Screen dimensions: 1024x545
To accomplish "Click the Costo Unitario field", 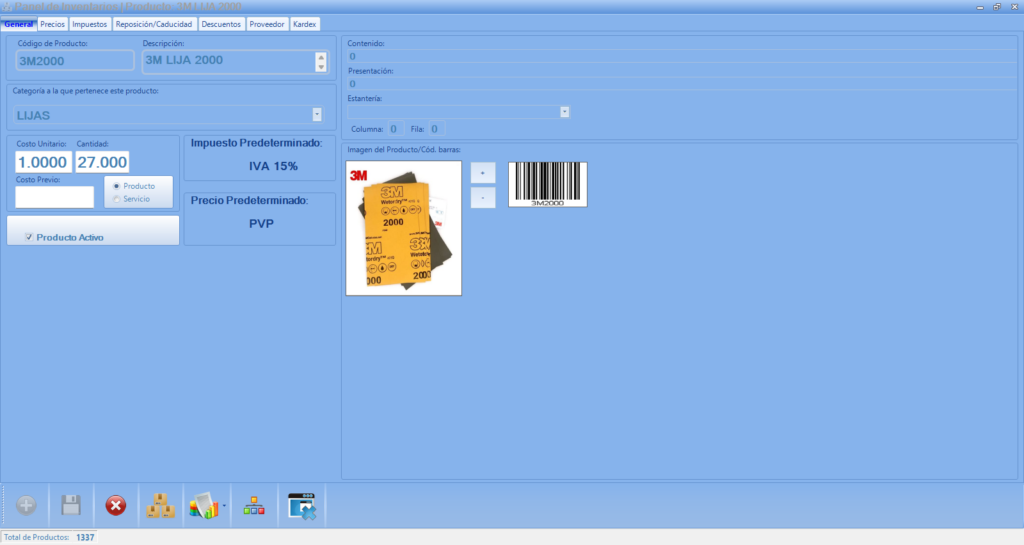I will point(43,162).
